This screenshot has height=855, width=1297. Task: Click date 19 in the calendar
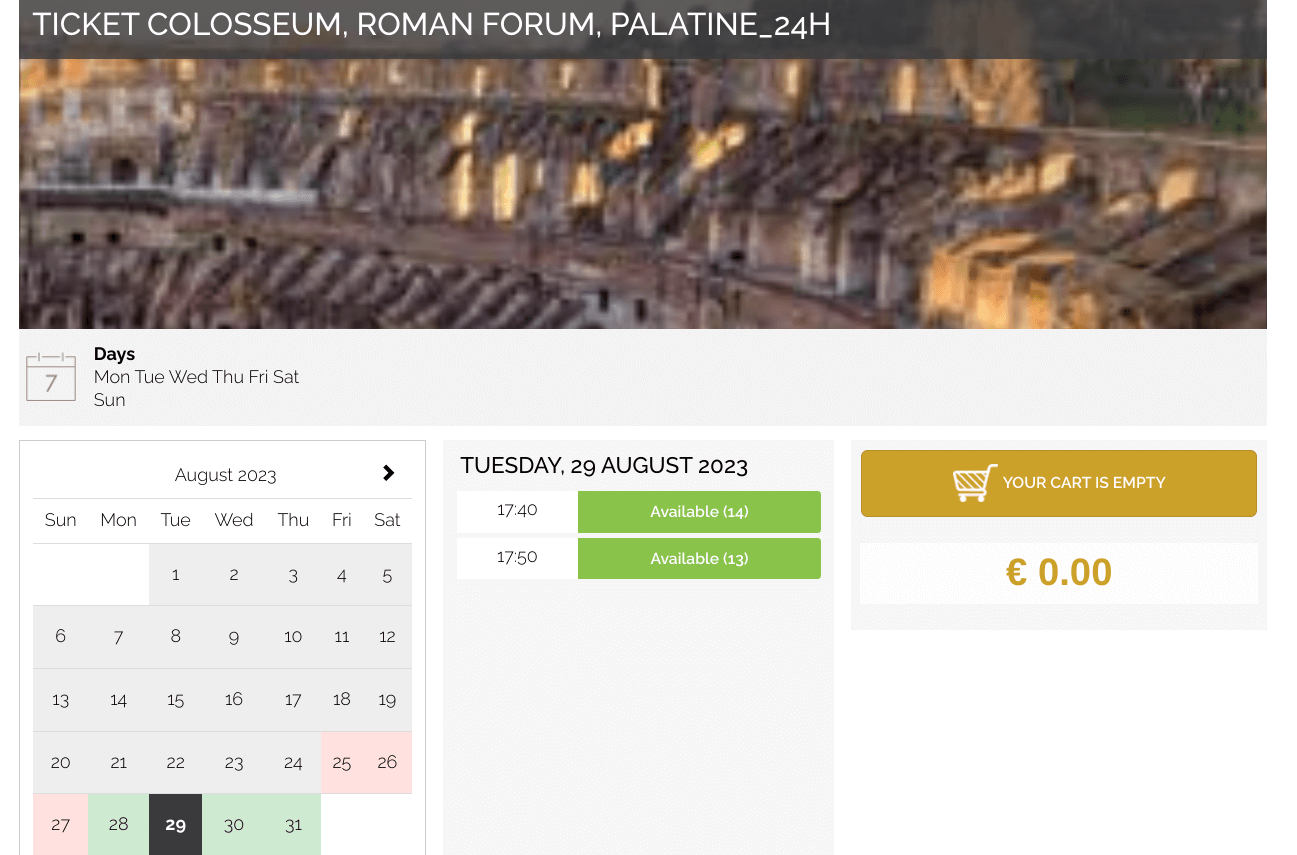[387, 700]
